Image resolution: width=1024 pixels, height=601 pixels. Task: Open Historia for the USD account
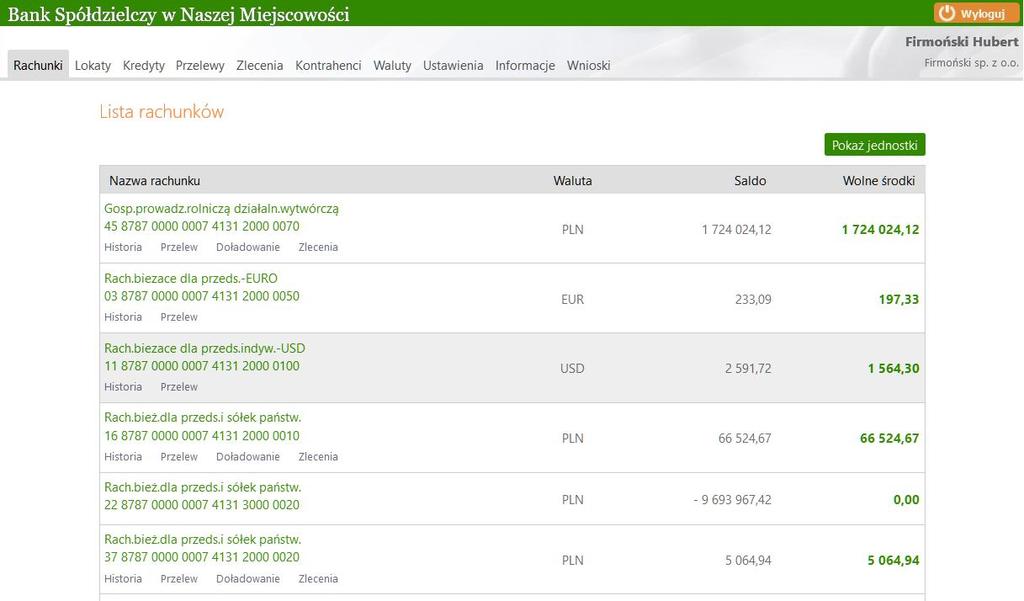pos(123,387)
